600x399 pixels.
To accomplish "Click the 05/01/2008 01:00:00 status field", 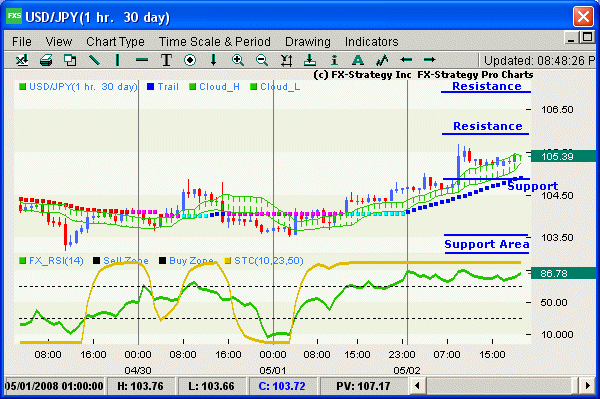I will (54, 386).
